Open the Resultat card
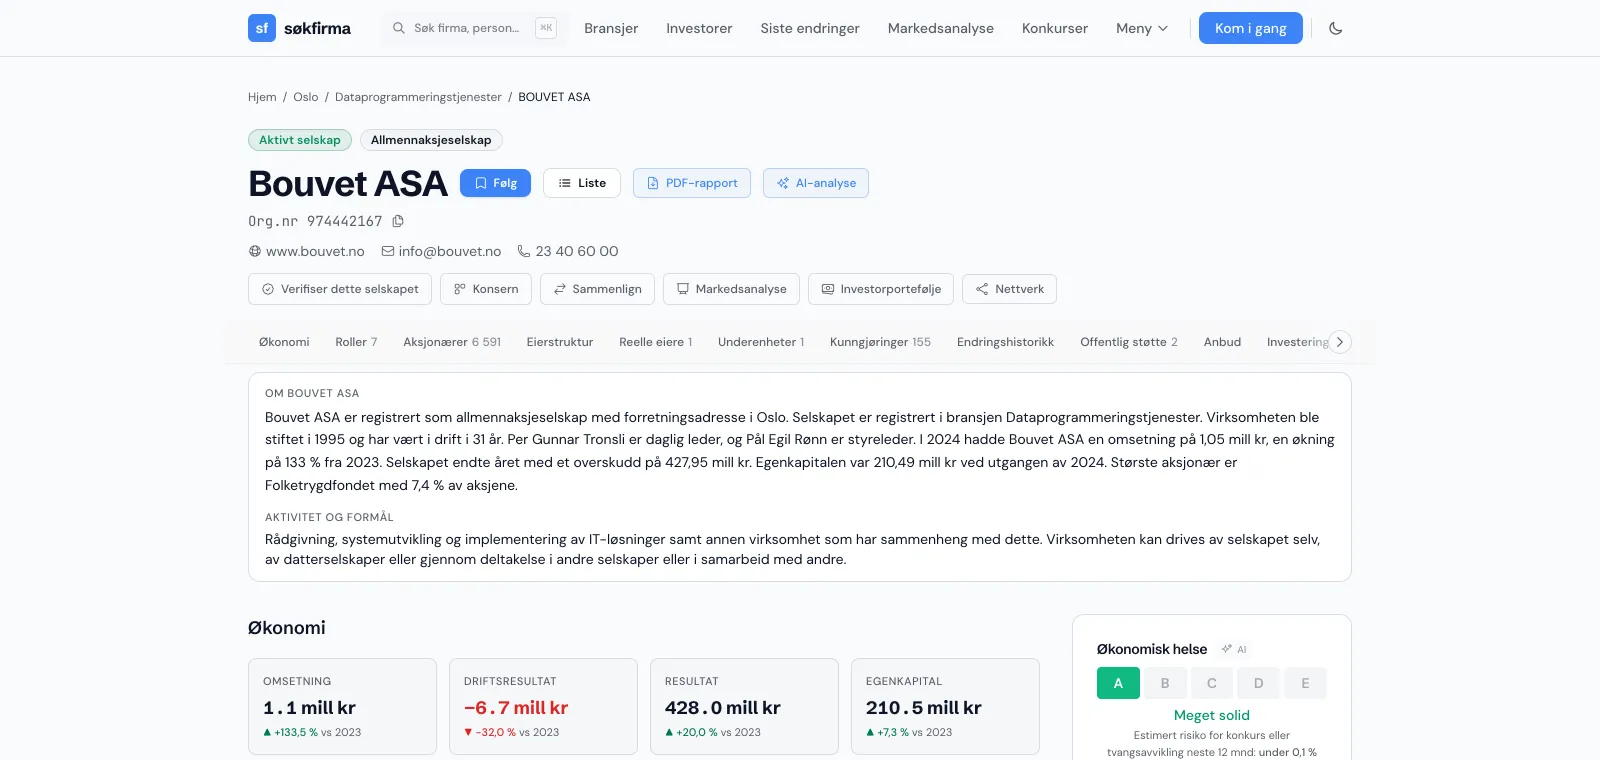The width and height of the screenshot is (1600, 760). click(744, 706)
